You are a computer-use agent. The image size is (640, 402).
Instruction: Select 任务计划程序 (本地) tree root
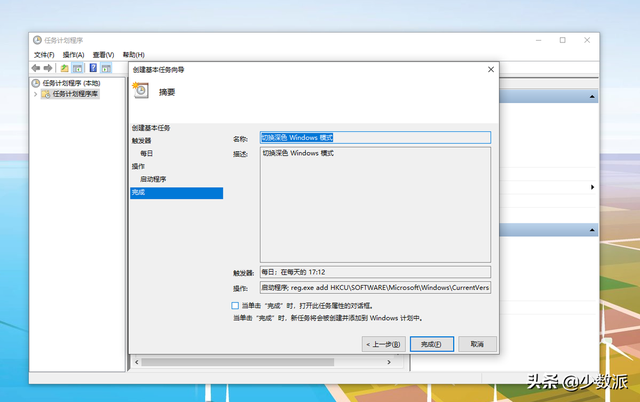71,83
